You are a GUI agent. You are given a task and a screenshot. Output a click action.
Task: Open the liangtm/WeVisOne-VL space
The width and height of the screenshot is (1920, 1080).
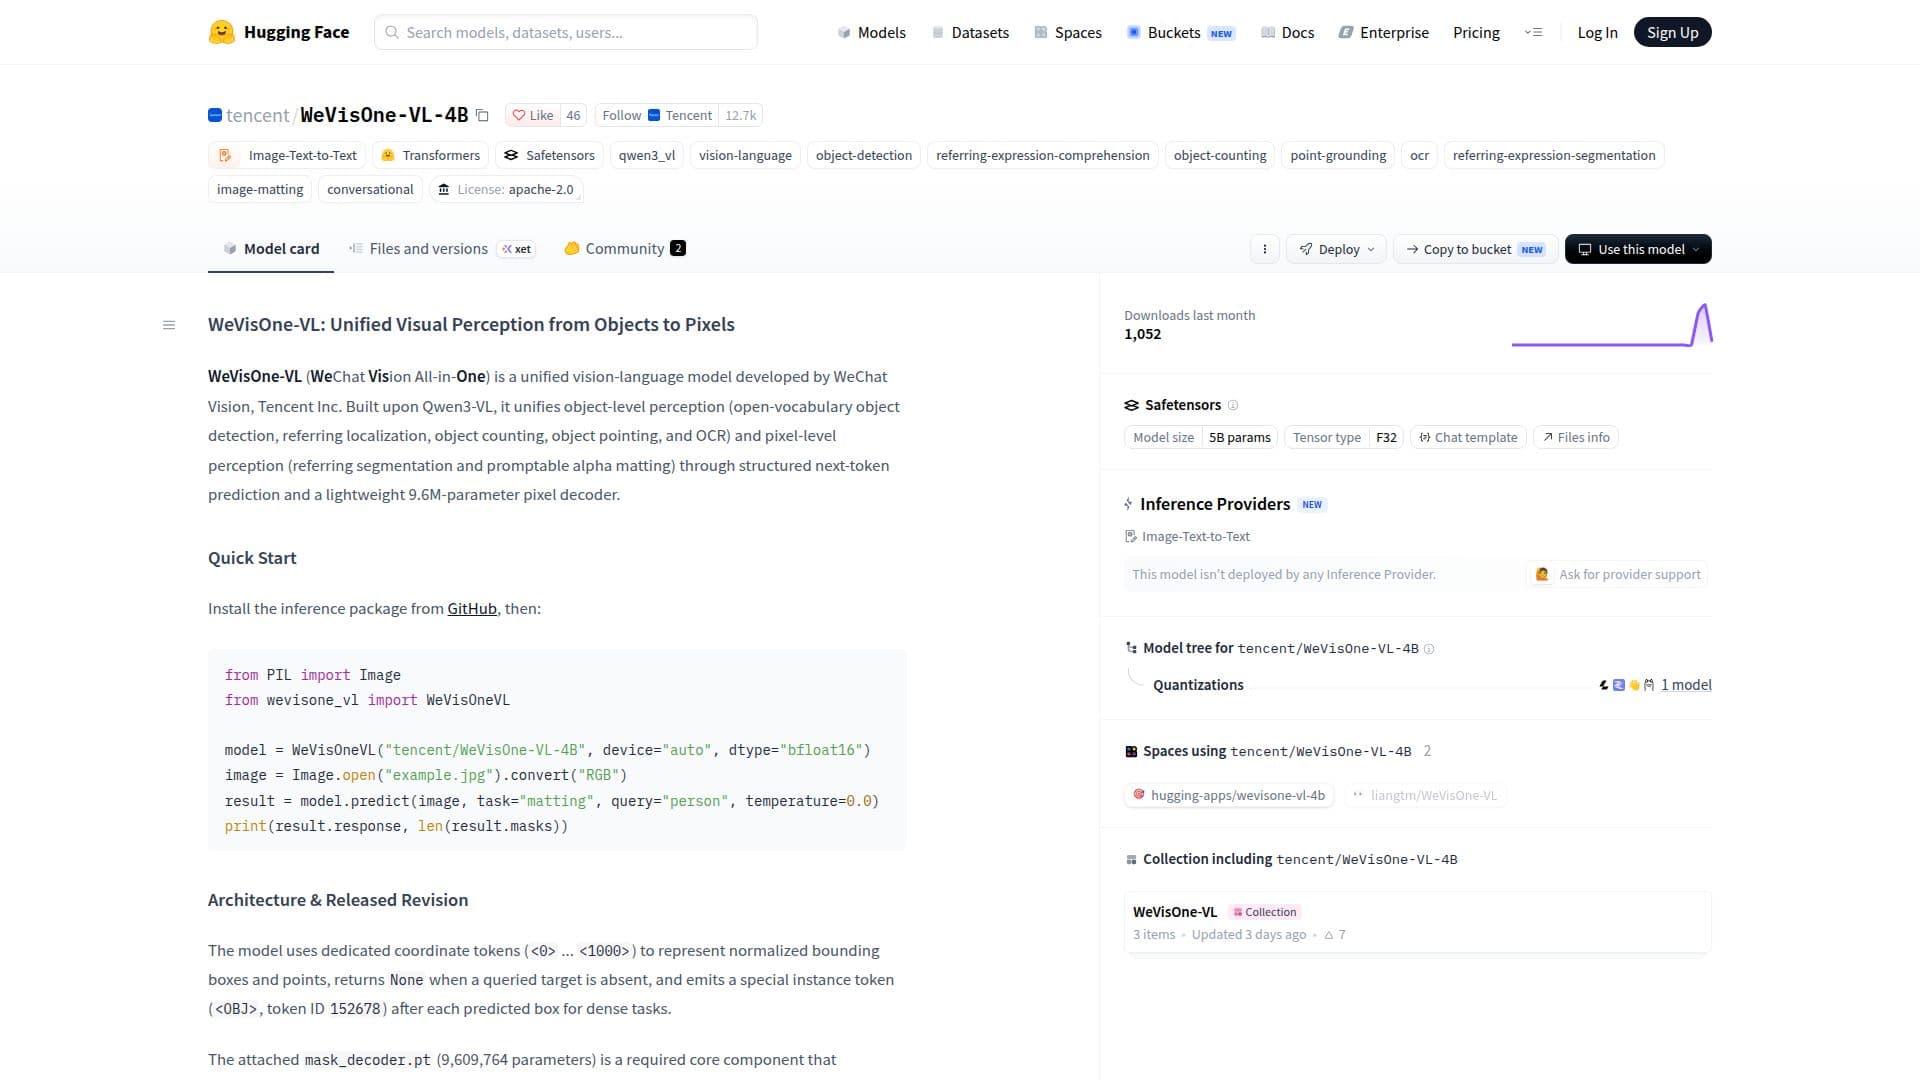(x=1425, y=795)
